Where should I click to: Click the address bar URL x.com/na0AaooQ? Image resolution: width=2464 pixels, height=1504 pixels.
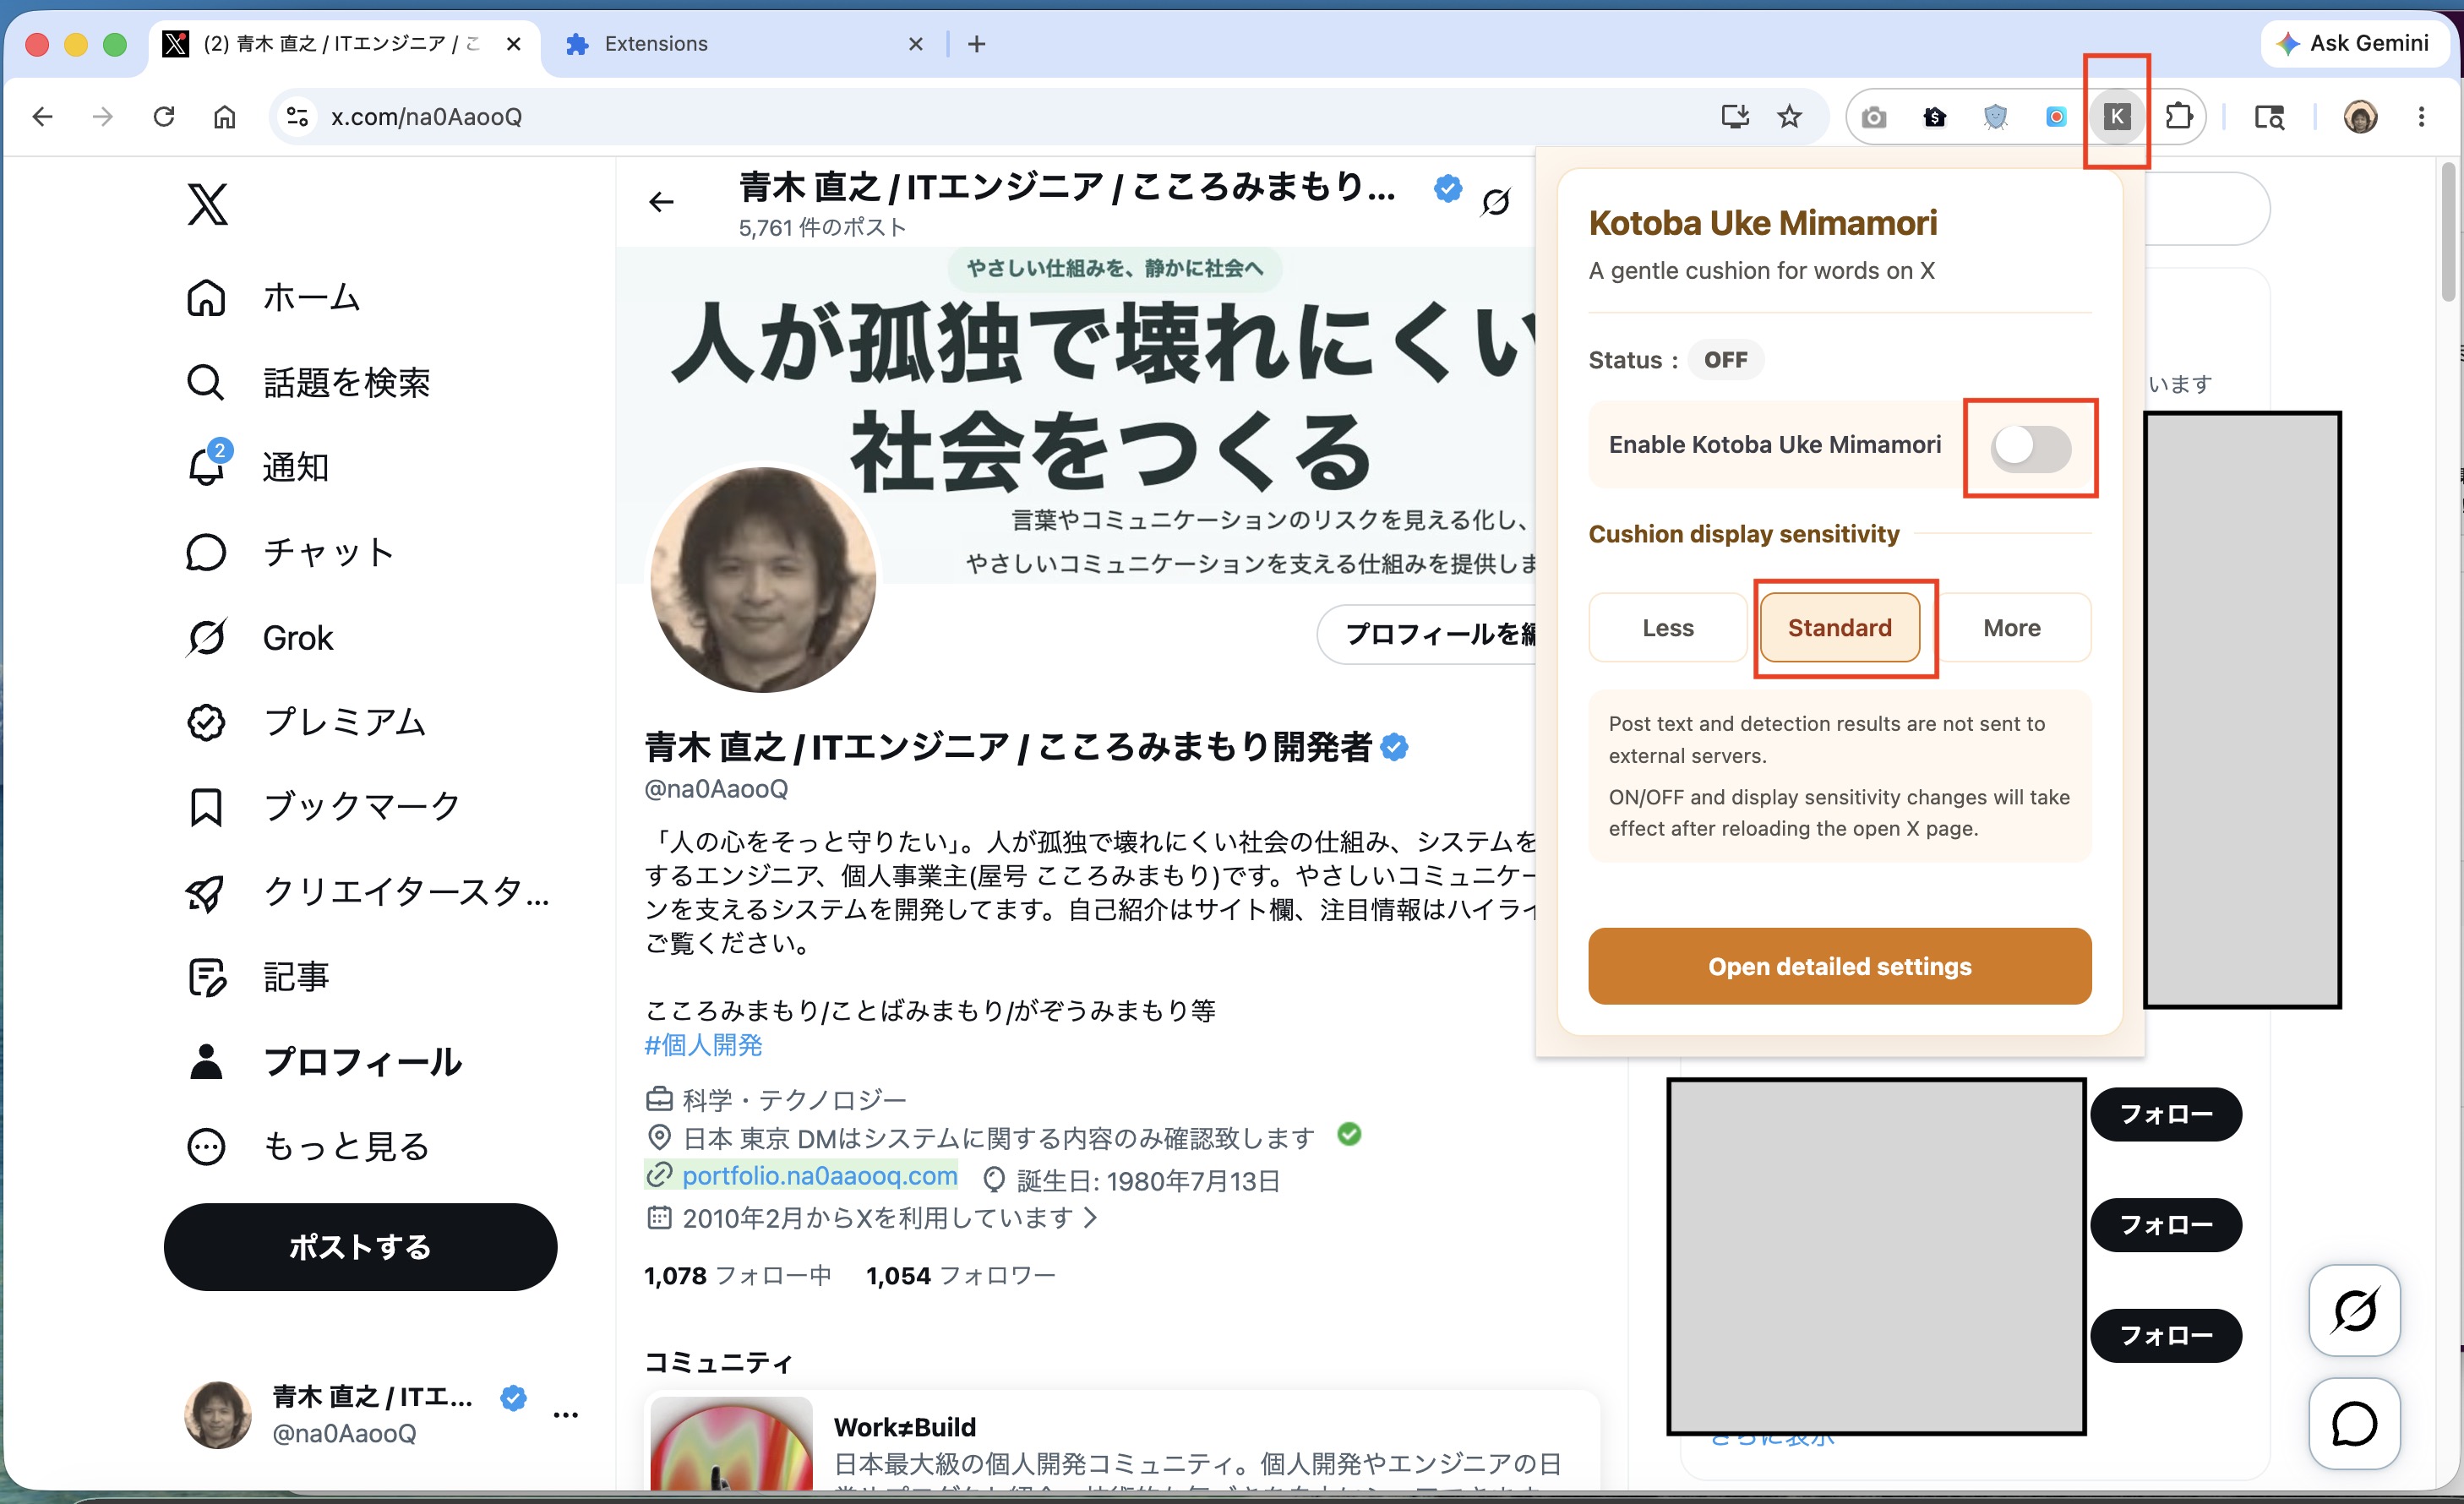427,117
